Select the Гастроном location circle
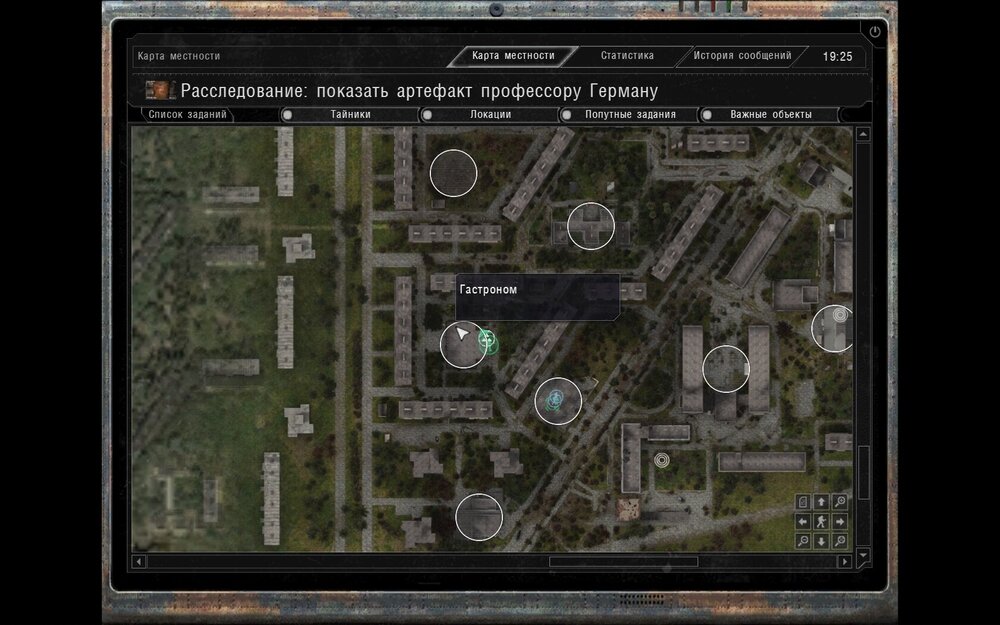Viewport: 1000px width, 625px height. tap(463, 345)
